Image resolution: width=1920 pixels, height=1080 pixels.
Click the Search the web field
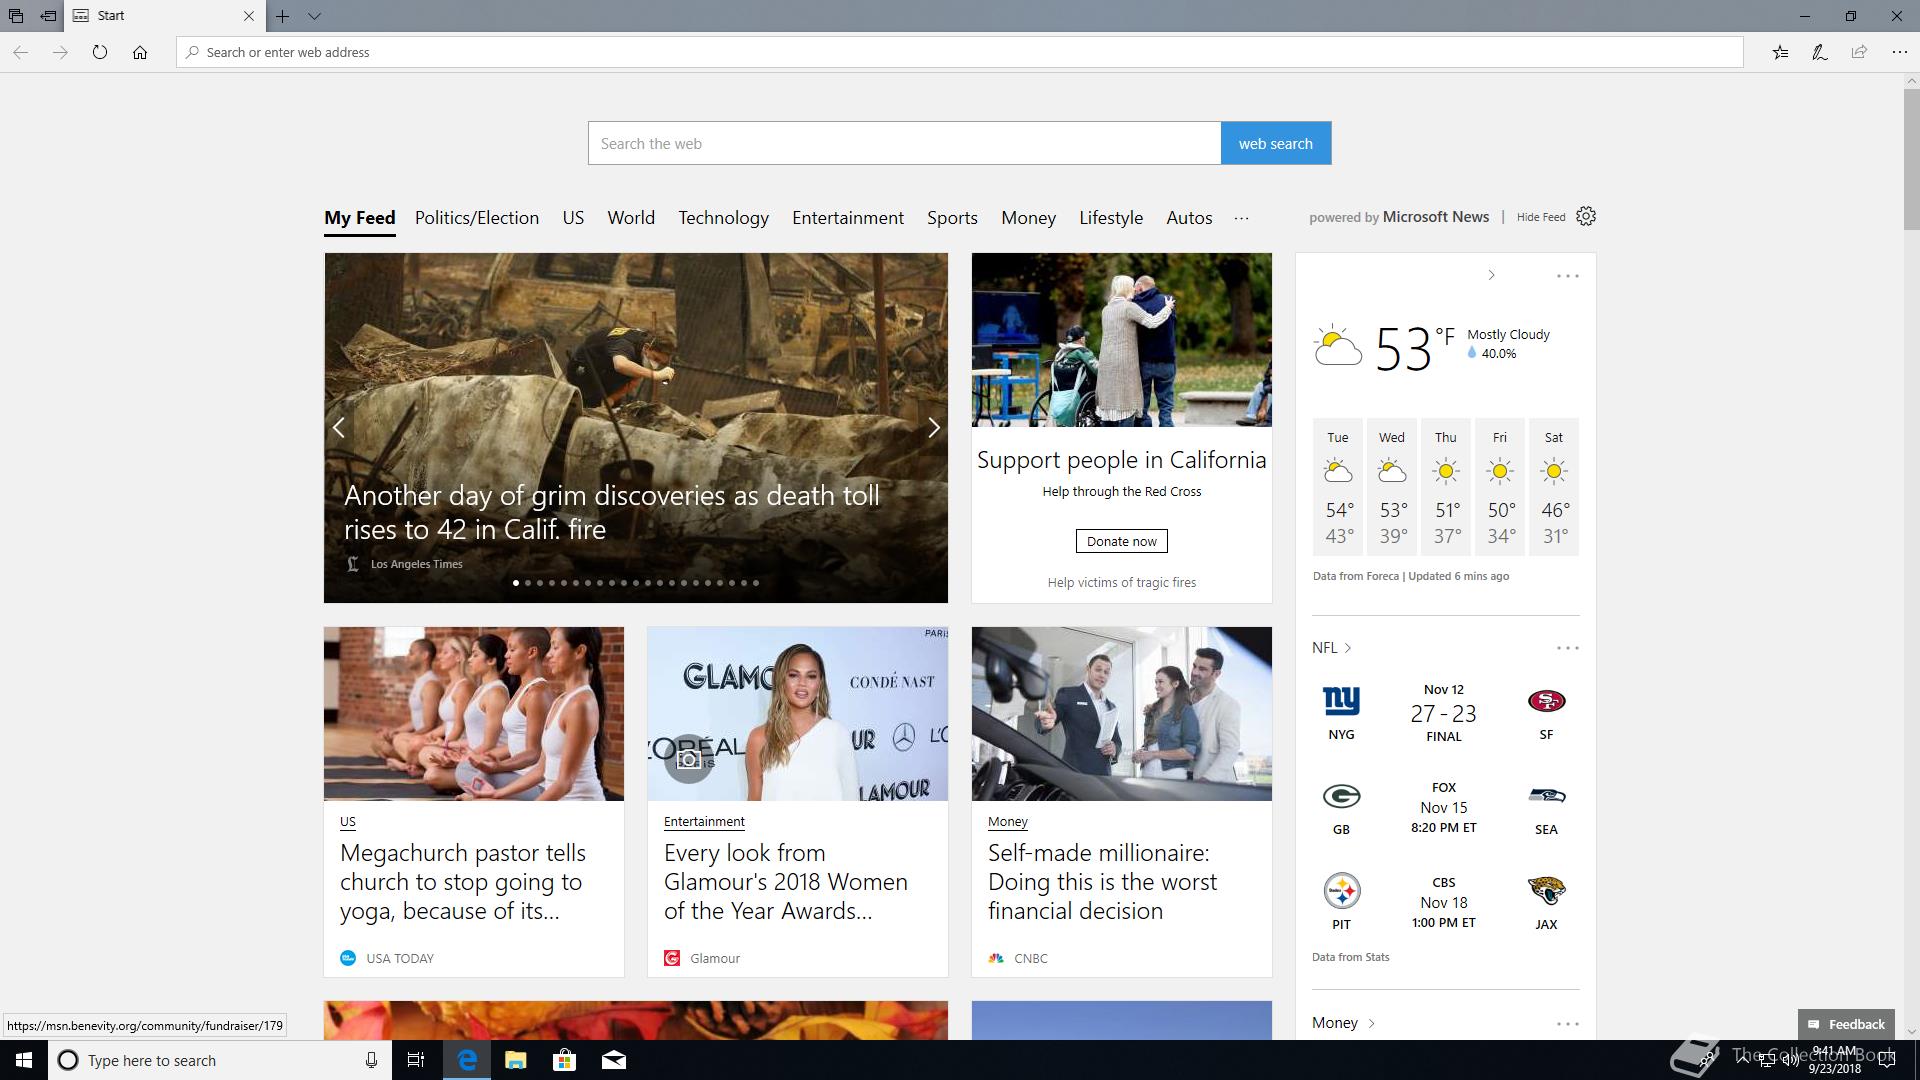point(903,143)
